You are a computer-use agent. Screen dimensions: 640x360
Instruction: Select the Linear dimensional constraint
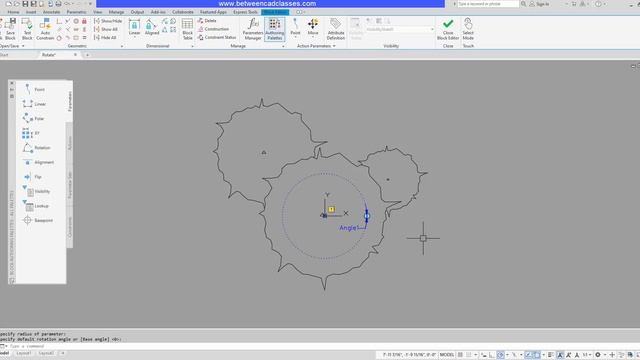point(134,28)
